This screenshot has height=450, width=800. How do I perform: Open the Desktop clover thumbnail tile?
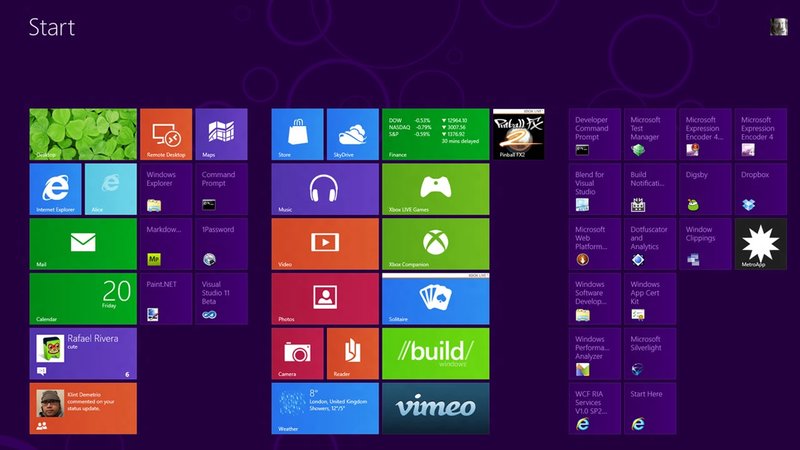point(83,134)
